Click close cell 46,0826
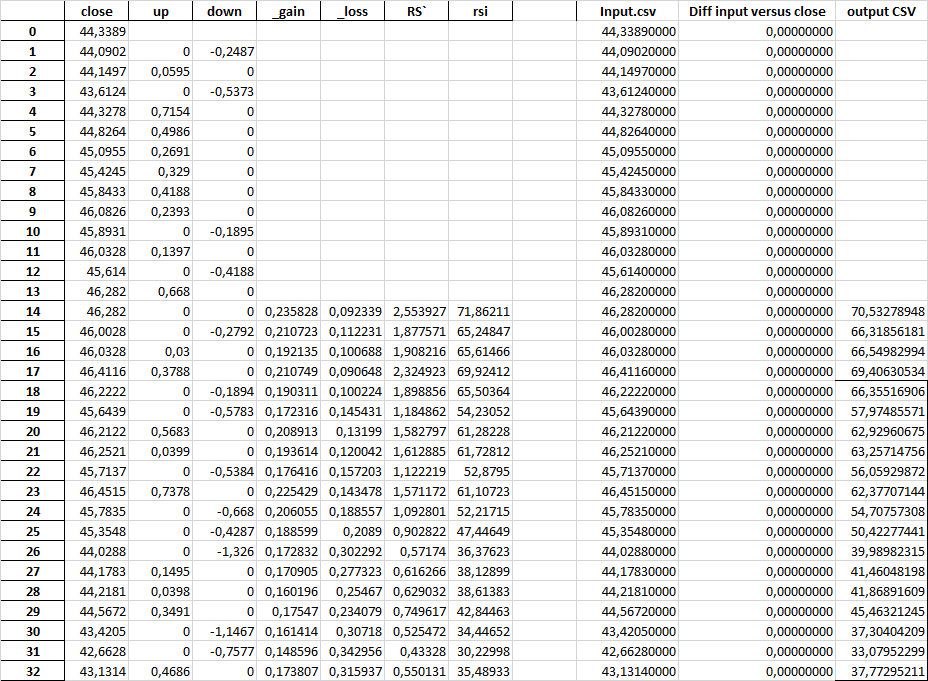928x681 pixels. coord(96,211)
